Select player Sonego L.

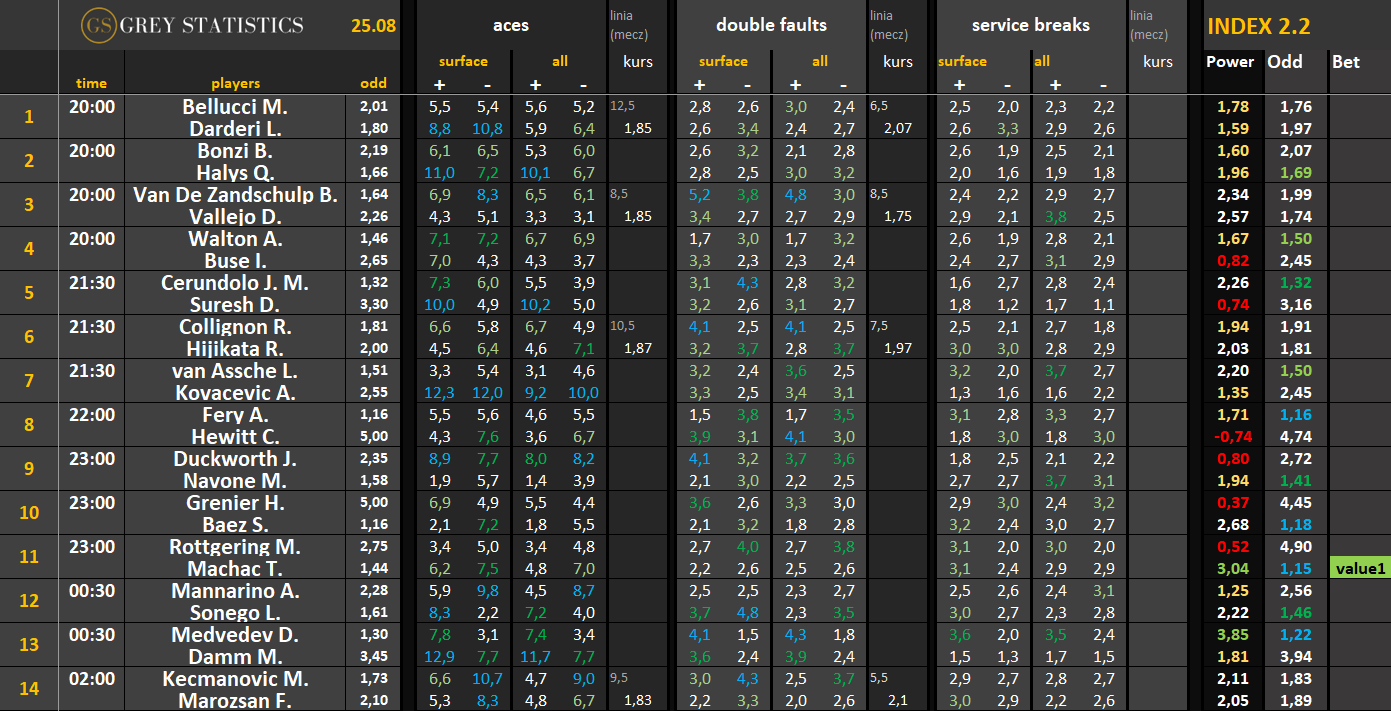tap(235, 612)
